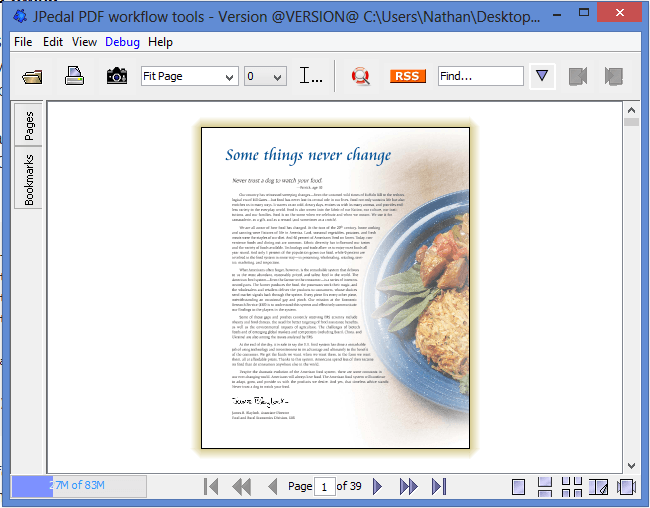Expand search options triangle button
The height and width of the screenshot is (508, 650).
(541, 76)
